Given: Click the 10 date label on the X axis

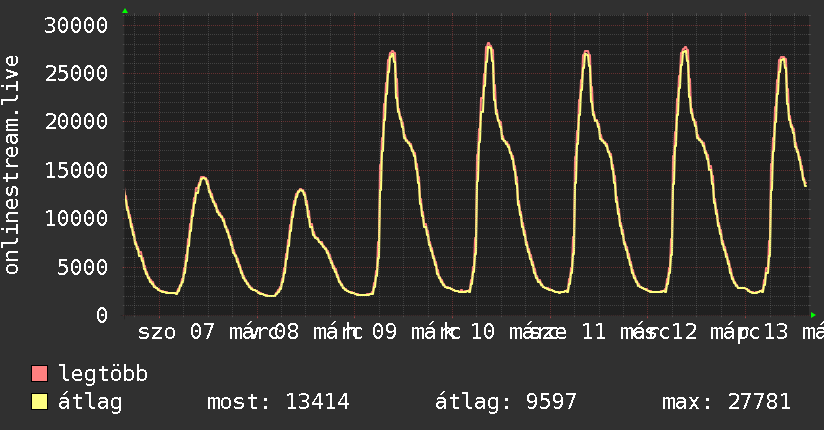Looking at the screenshot, I should [483, 331].
